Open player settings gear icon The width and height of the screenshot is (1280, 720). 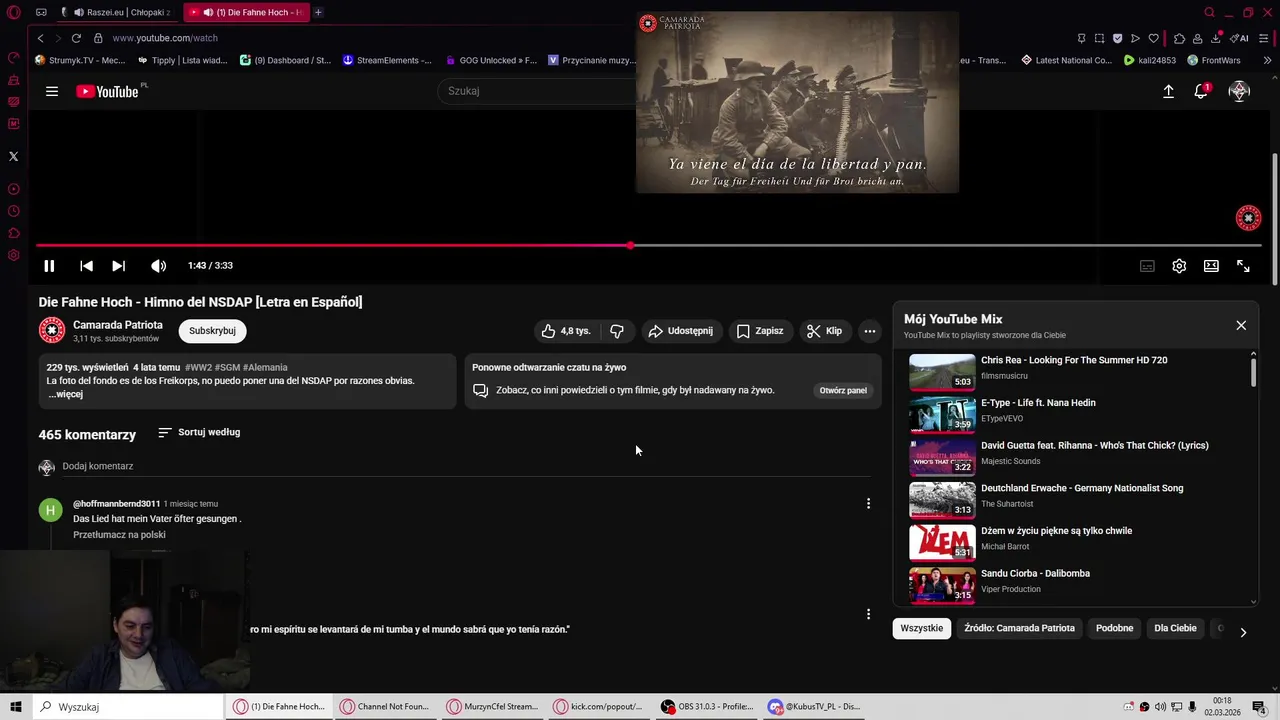coord(1179,266)
